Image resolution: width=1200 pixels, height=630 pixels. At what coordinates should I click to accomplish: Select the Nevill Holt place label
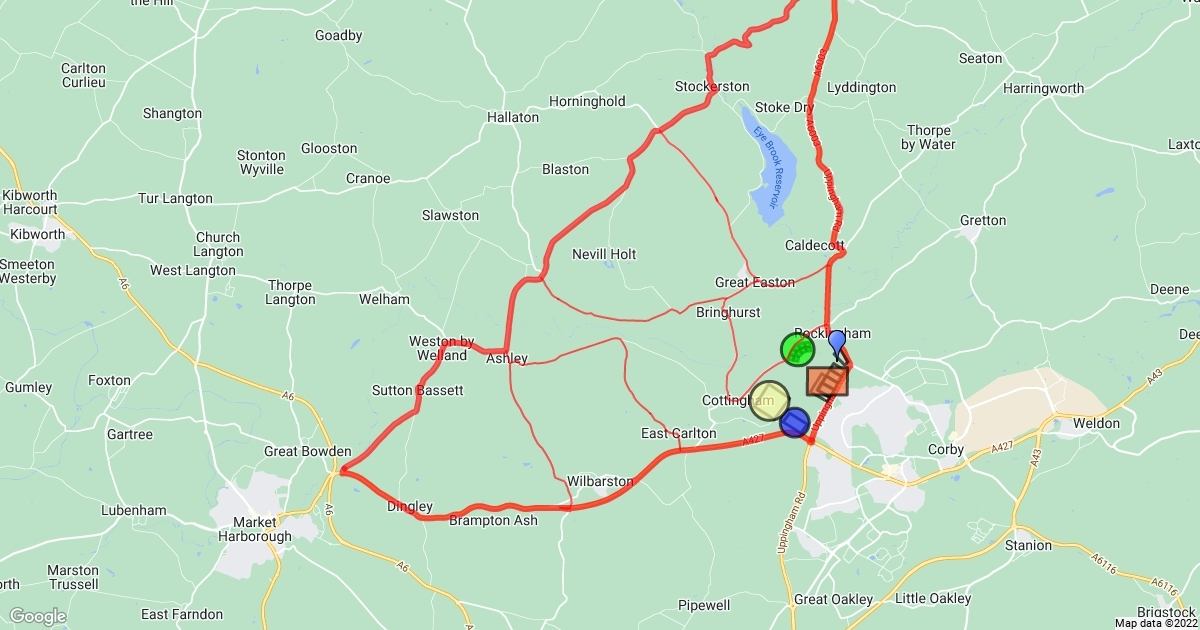tap(604, 254)
